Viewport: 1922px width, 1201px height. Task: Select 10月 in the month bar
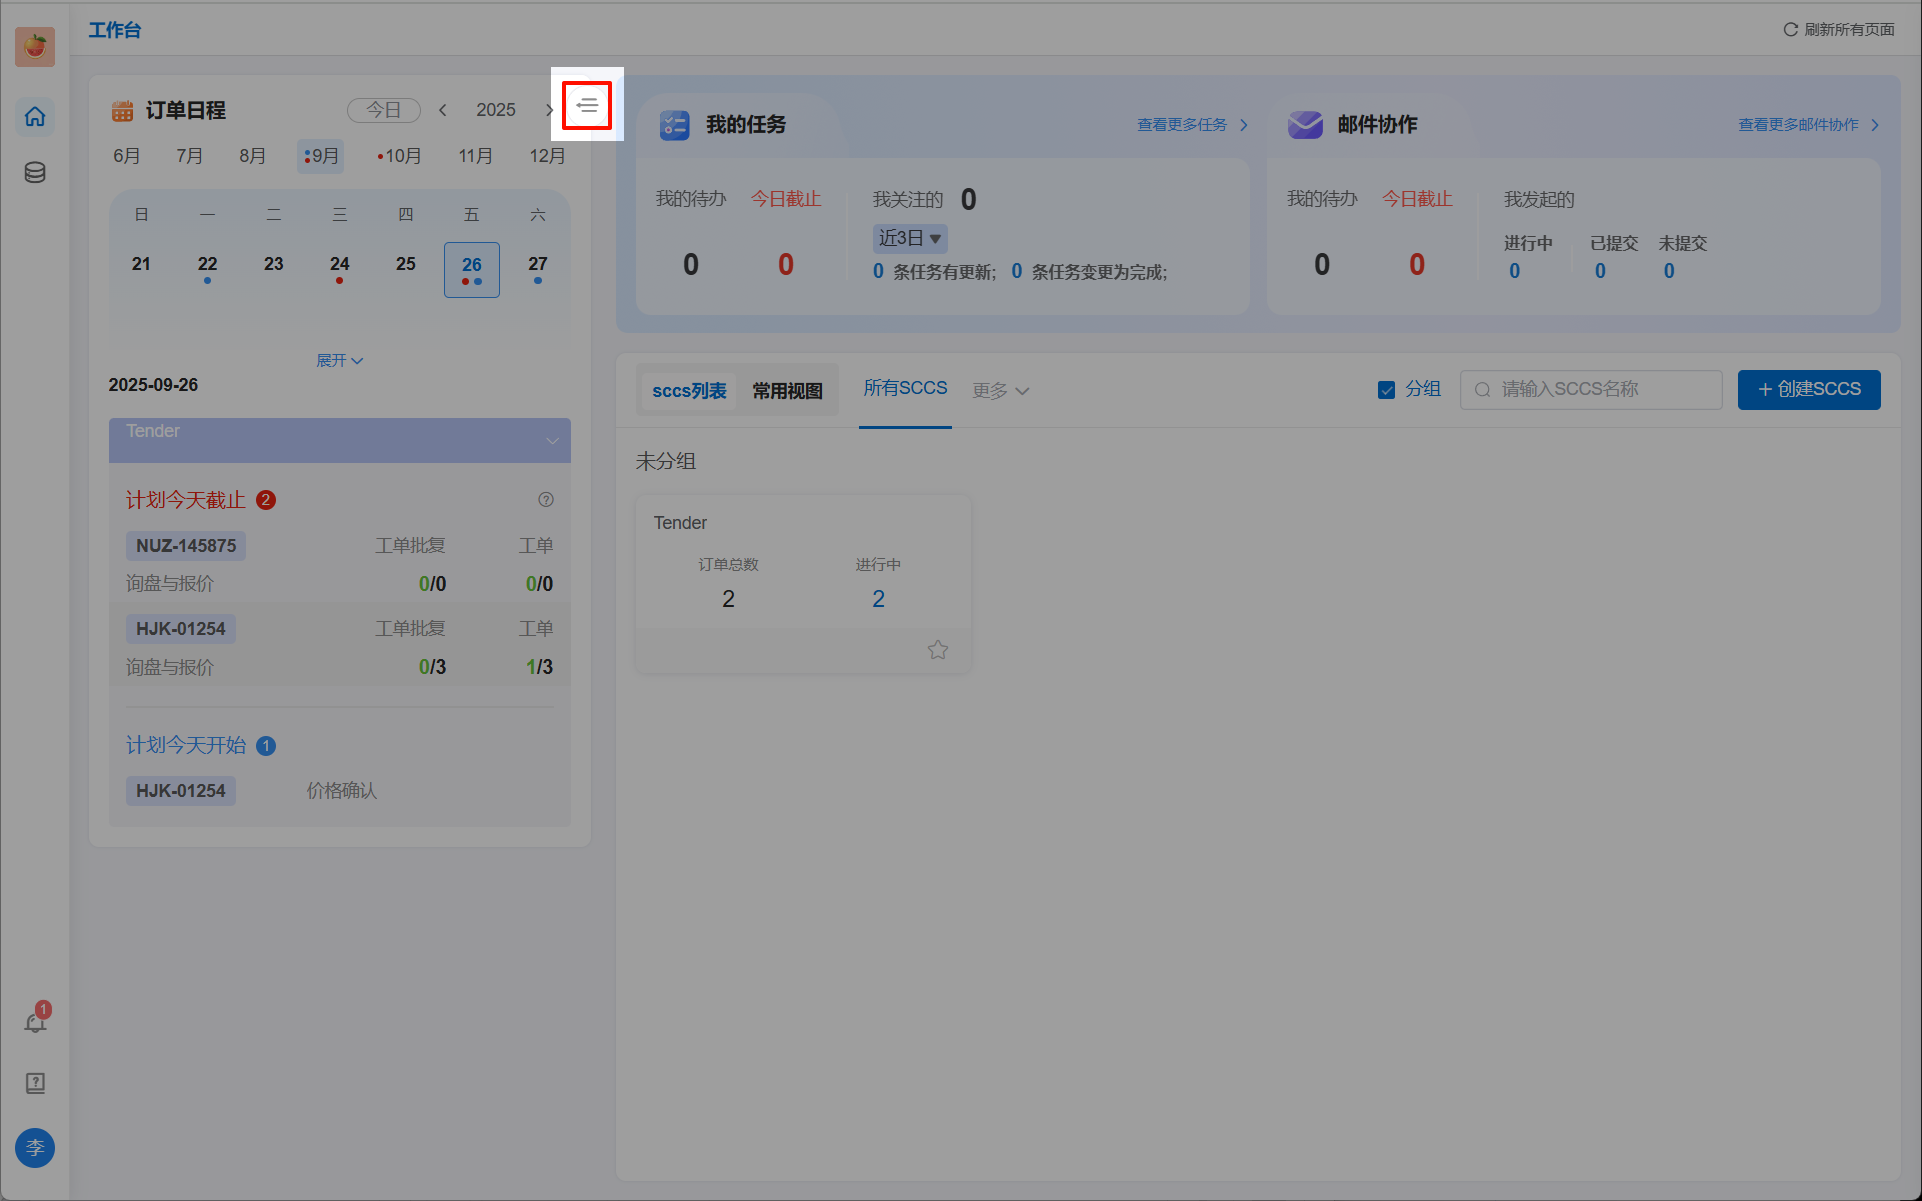[401, 156]
